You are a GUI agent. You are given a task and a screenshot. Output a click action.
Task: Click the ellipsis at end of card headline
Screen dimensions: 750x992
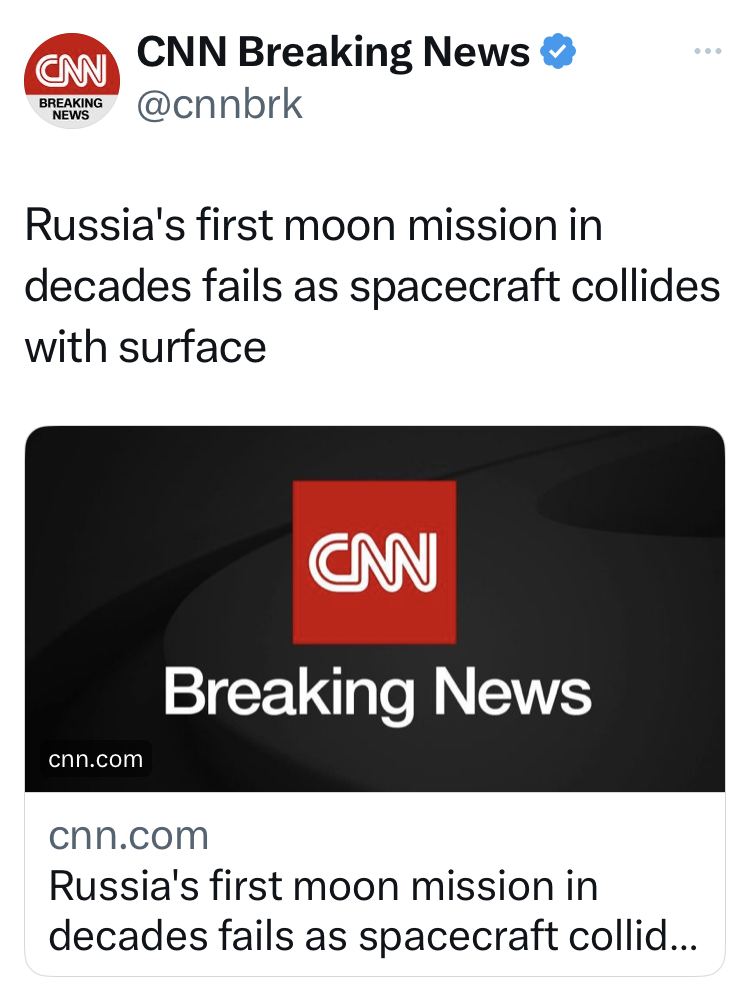click(683, 940)
